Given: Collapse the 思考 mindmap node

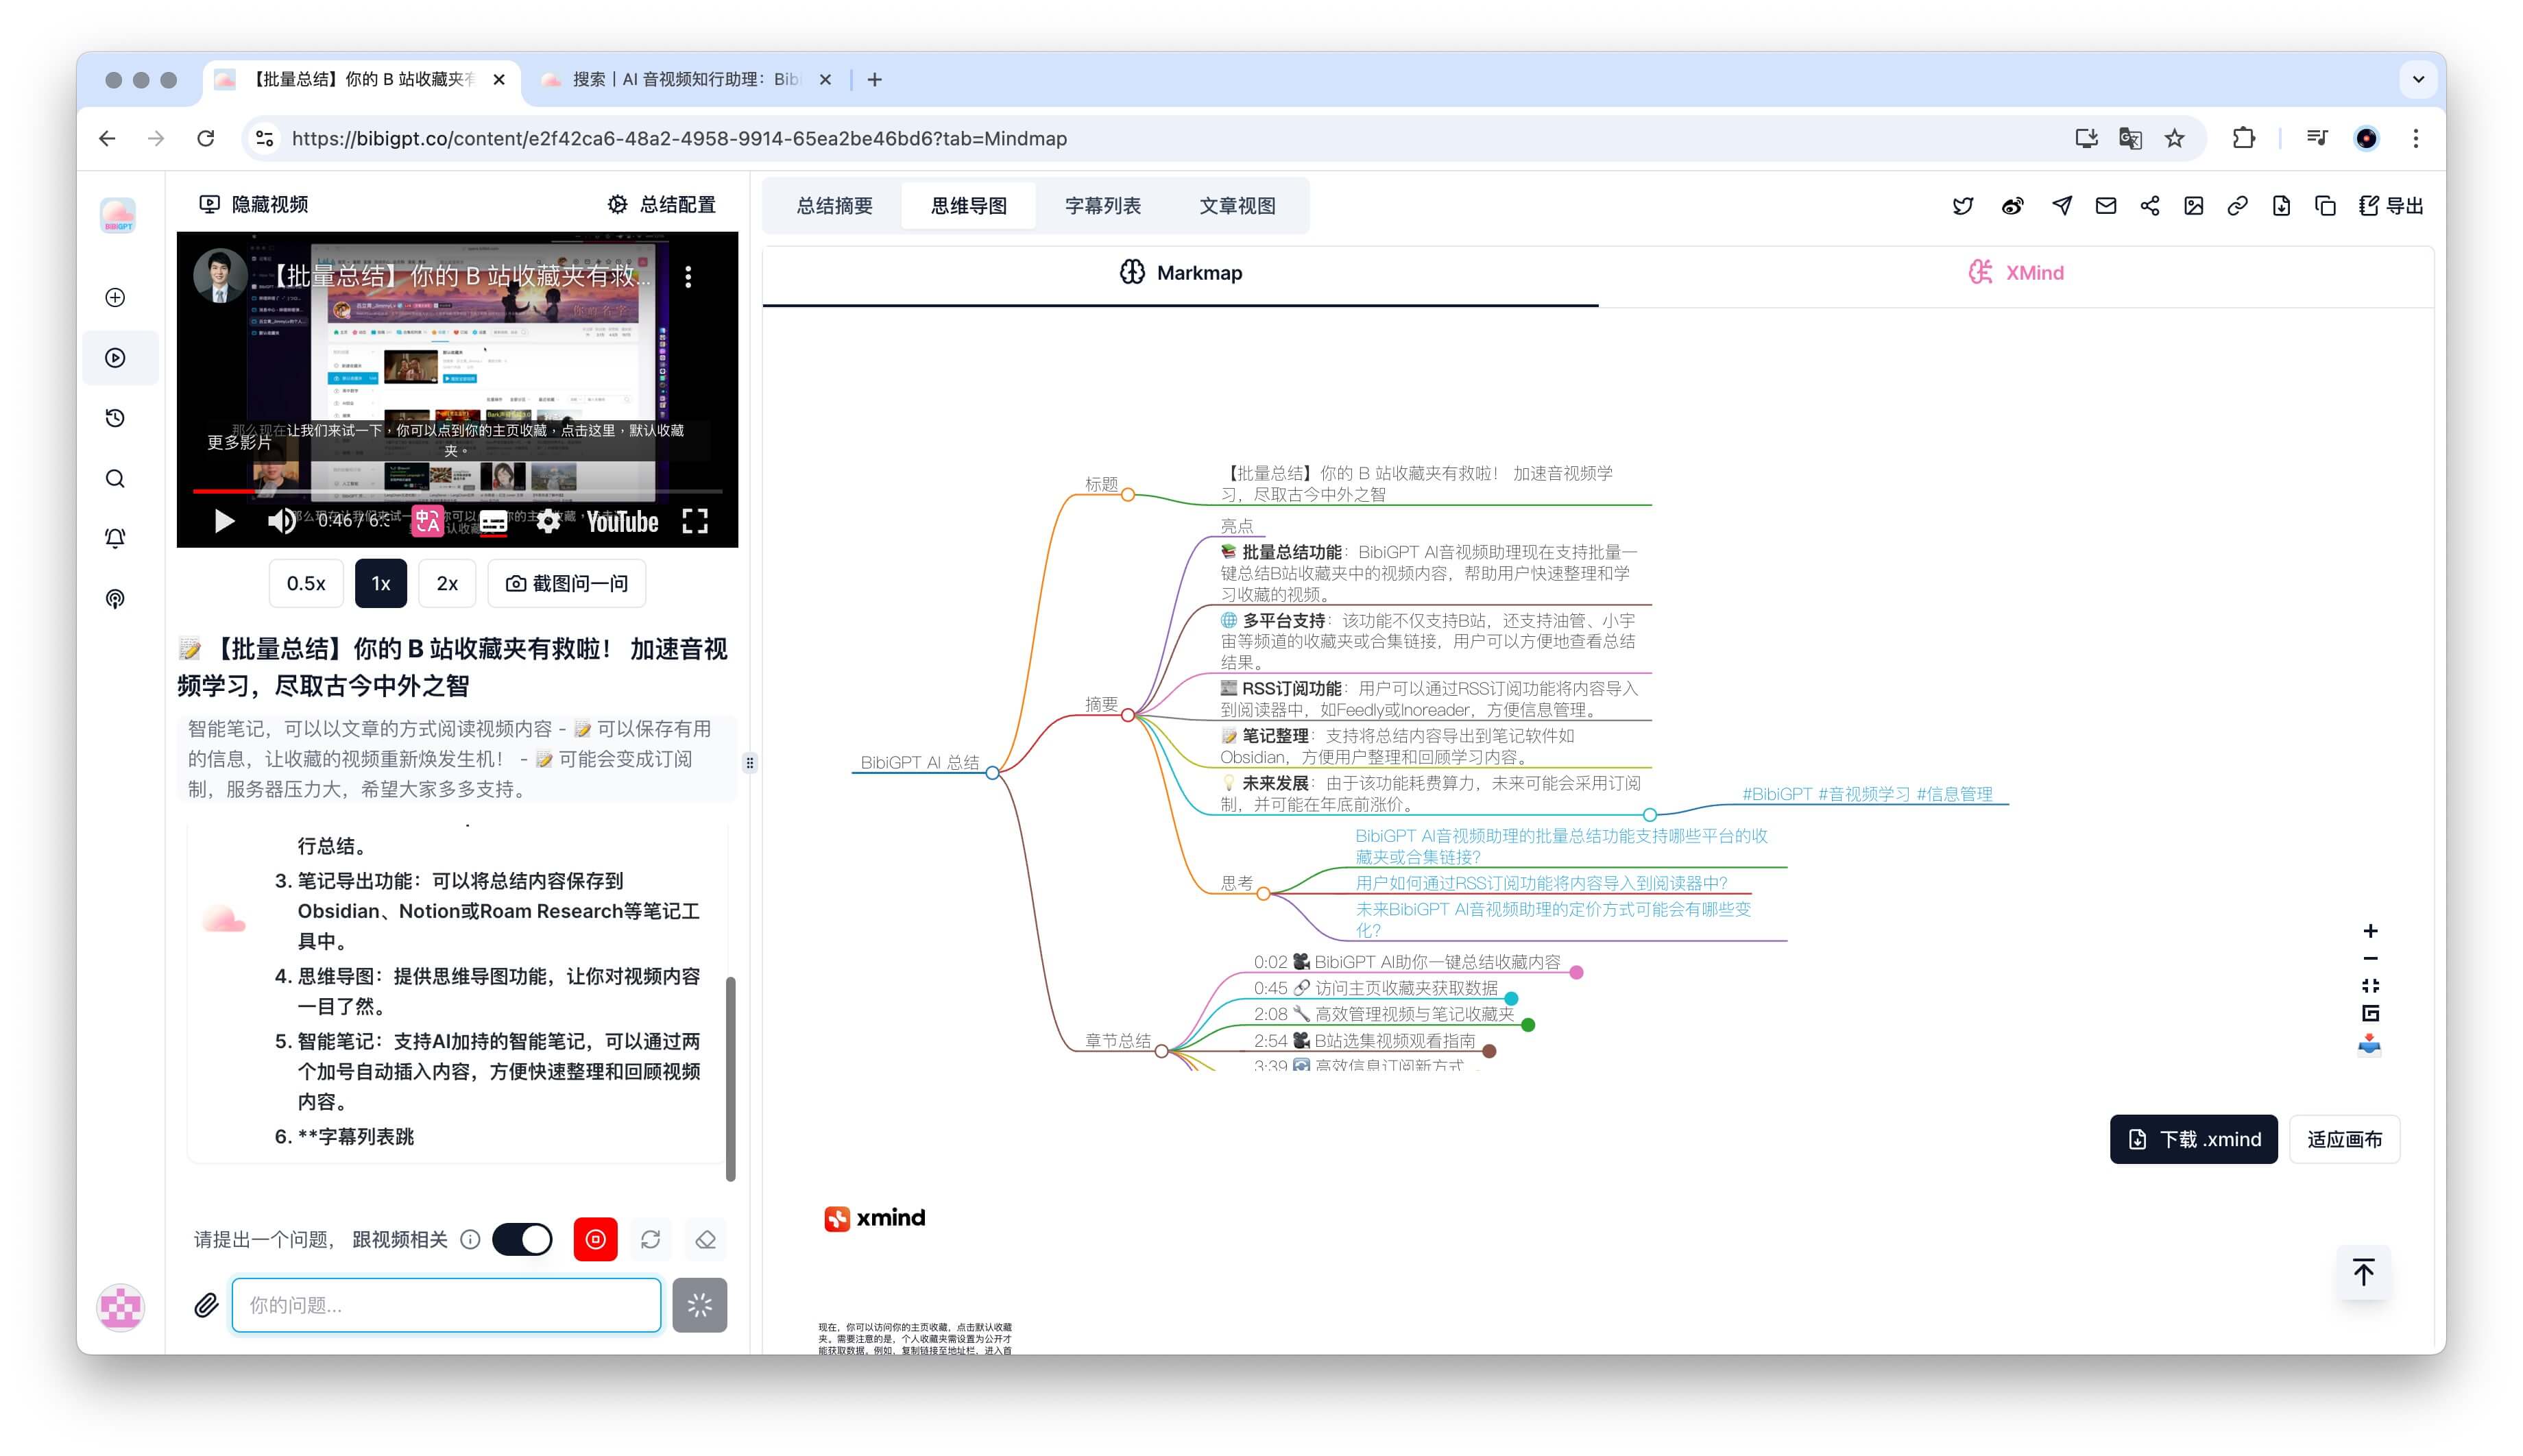Looking at the screenshot, I should pos(1263,893).
